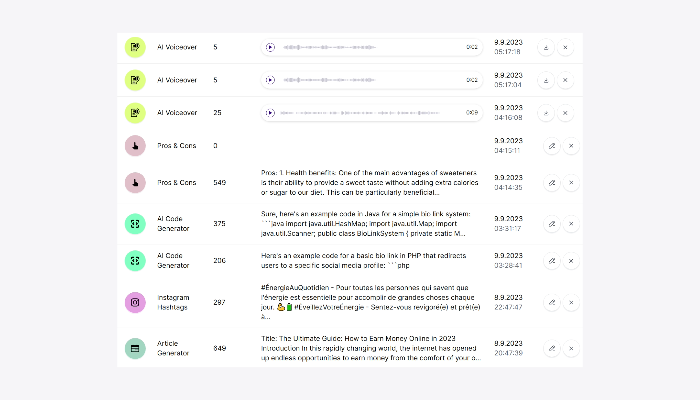Delete the empty Pros & Cons entry
The image size is (700, 400).
(x=571, y=146)
